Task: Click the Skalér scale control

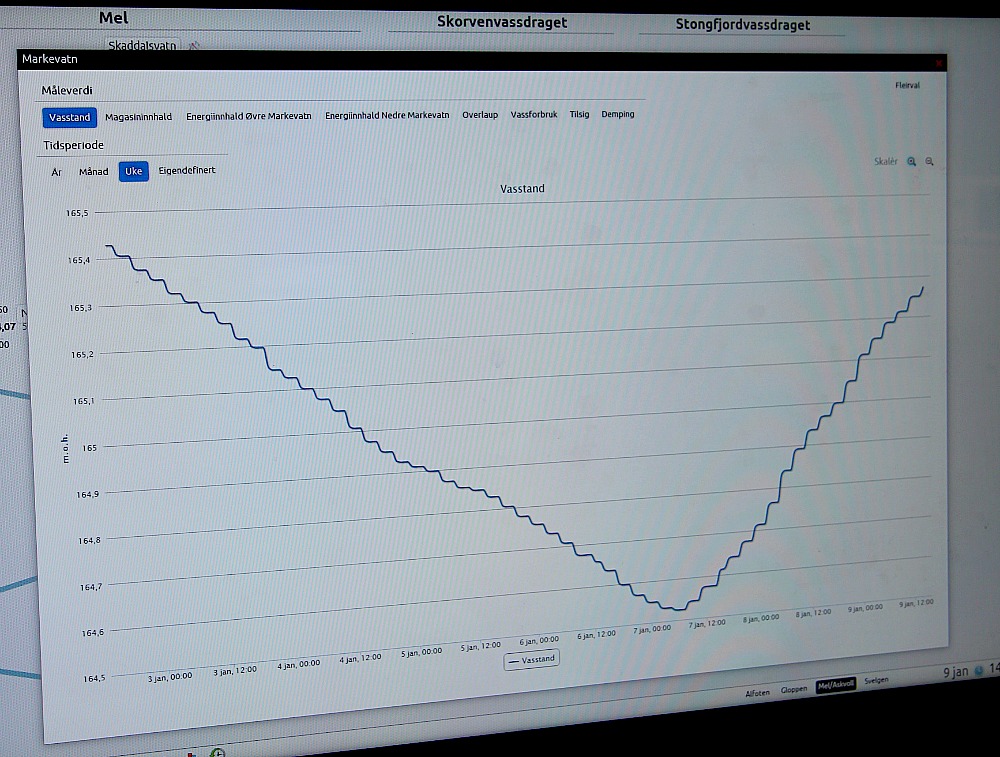Action: [886, 161]
